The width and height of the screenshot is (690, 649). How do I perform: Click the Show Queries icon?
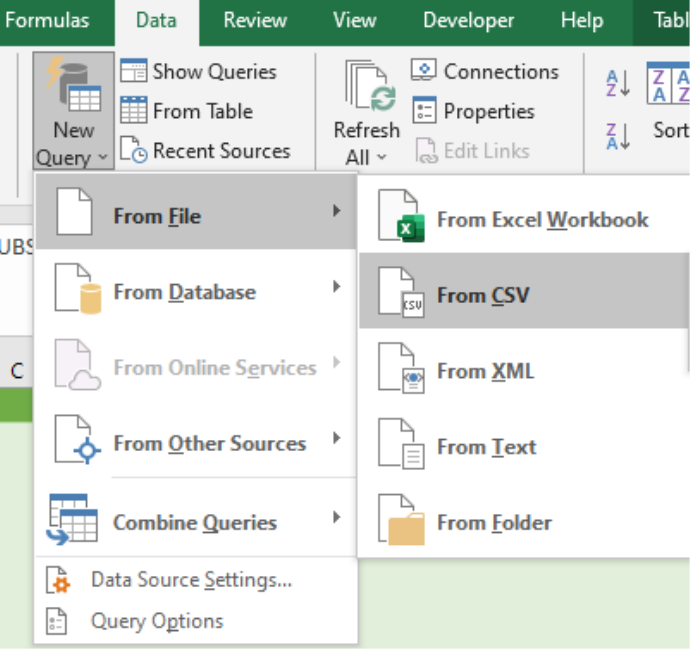(x=133, y=70)
